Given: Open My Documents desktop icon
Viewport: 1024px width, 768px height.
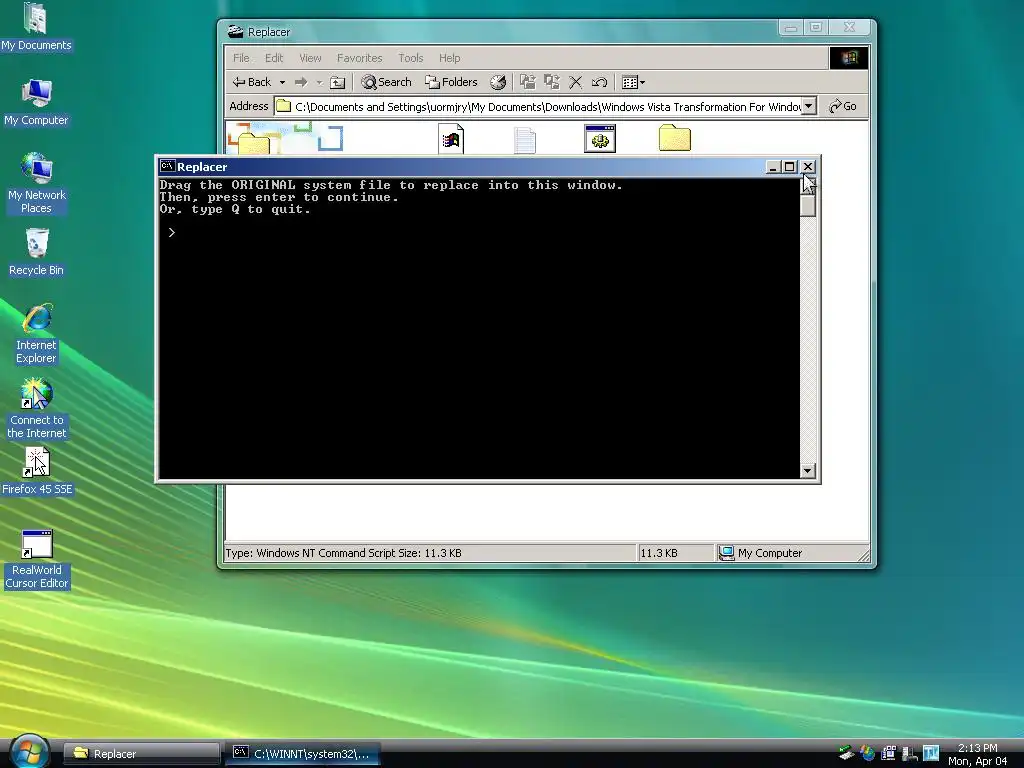Looking at the screenshot, I should (36, 27).
